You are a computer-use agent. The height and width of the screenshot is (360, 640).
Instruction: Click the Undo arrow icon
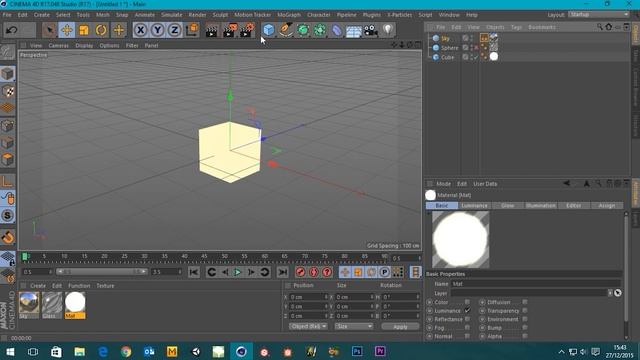pyautogui.click(x=12, y=30)
